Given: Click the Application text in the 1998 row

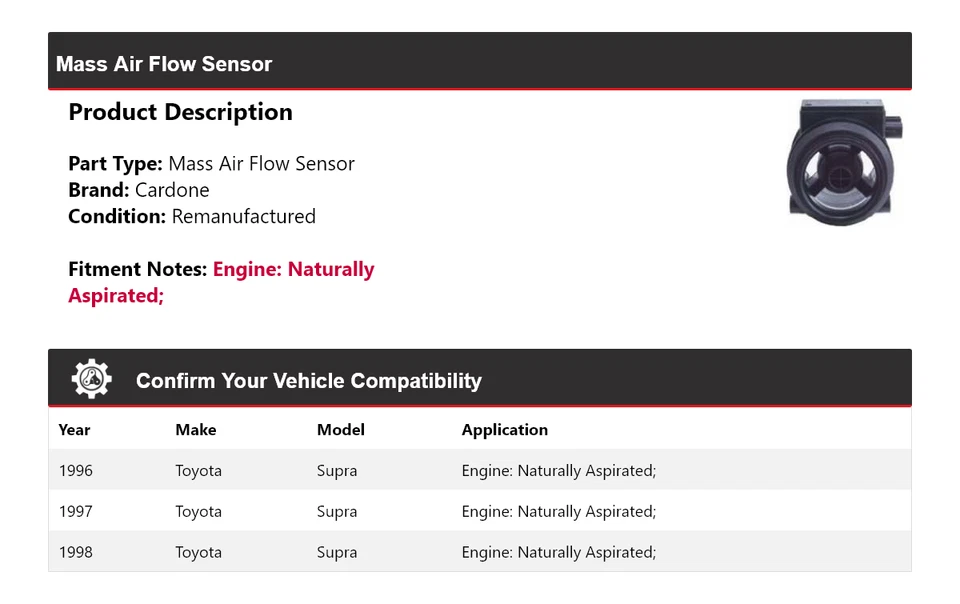Looking at the screenshot, I should coord(558,552).
